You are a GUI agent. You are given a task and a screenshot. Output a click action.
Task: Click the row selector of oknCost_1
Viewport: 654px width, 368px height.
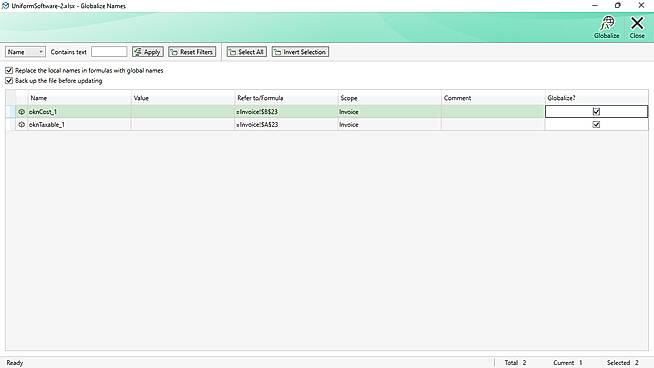point(11,112)
